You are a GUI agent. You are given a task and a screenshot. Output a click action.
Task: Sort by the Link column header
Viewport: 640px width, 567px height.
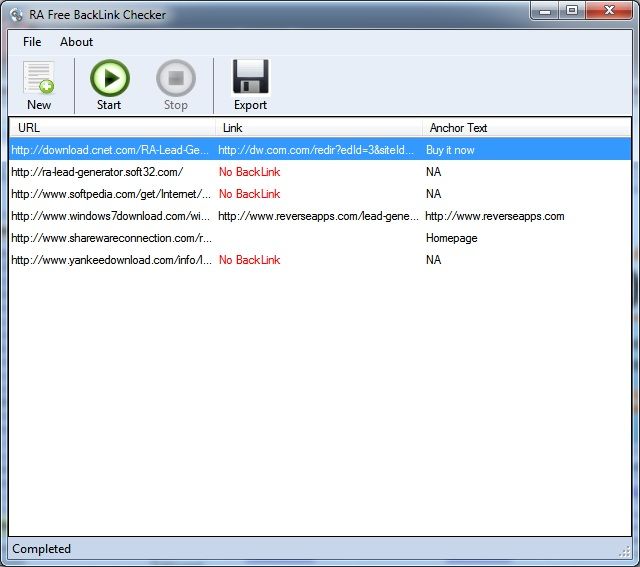tap(319, 128)
